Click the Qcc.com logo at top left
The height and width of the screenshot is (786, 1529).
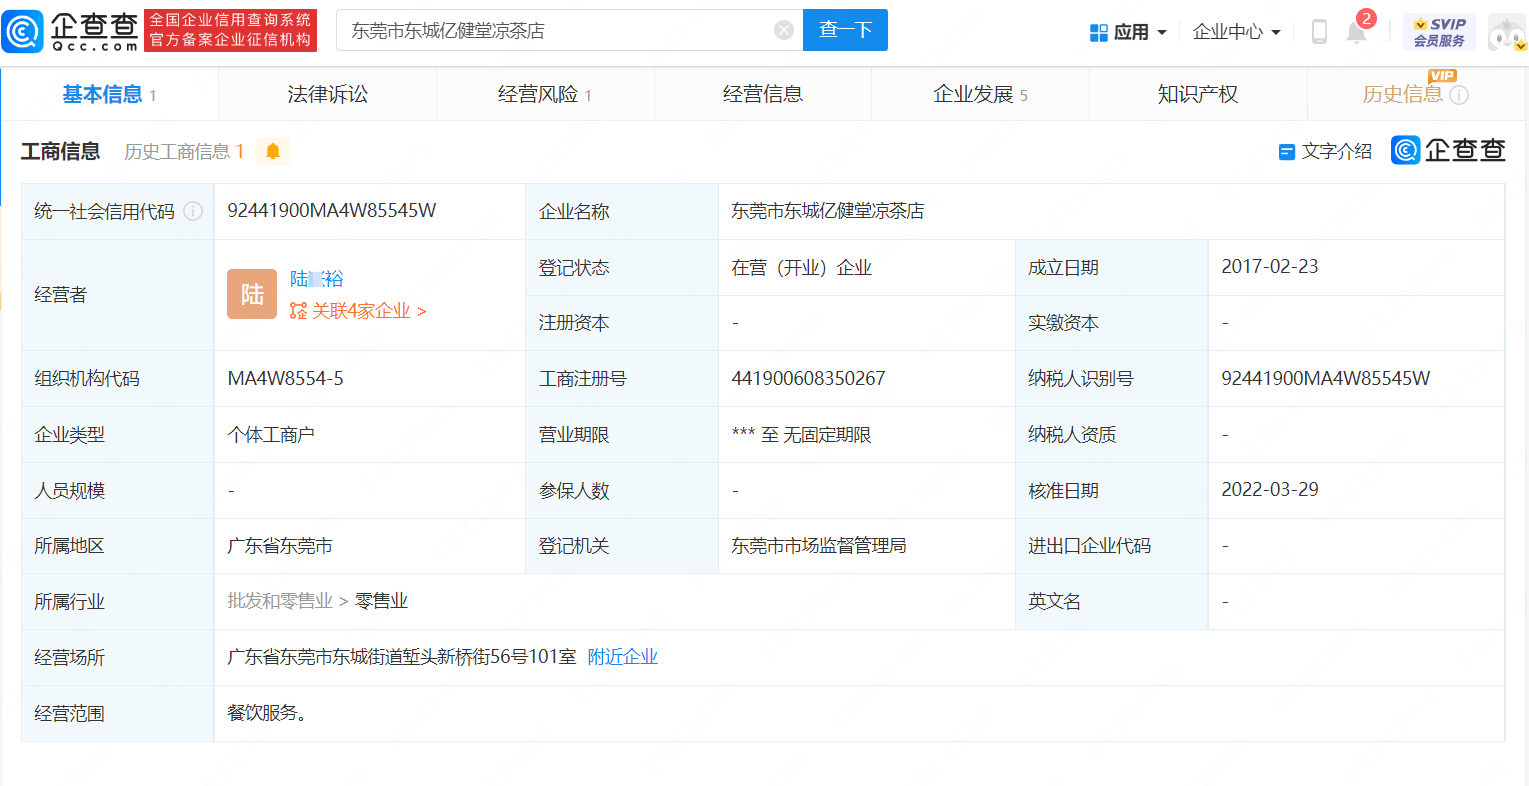pyautogui.click(x=70, y=31)
